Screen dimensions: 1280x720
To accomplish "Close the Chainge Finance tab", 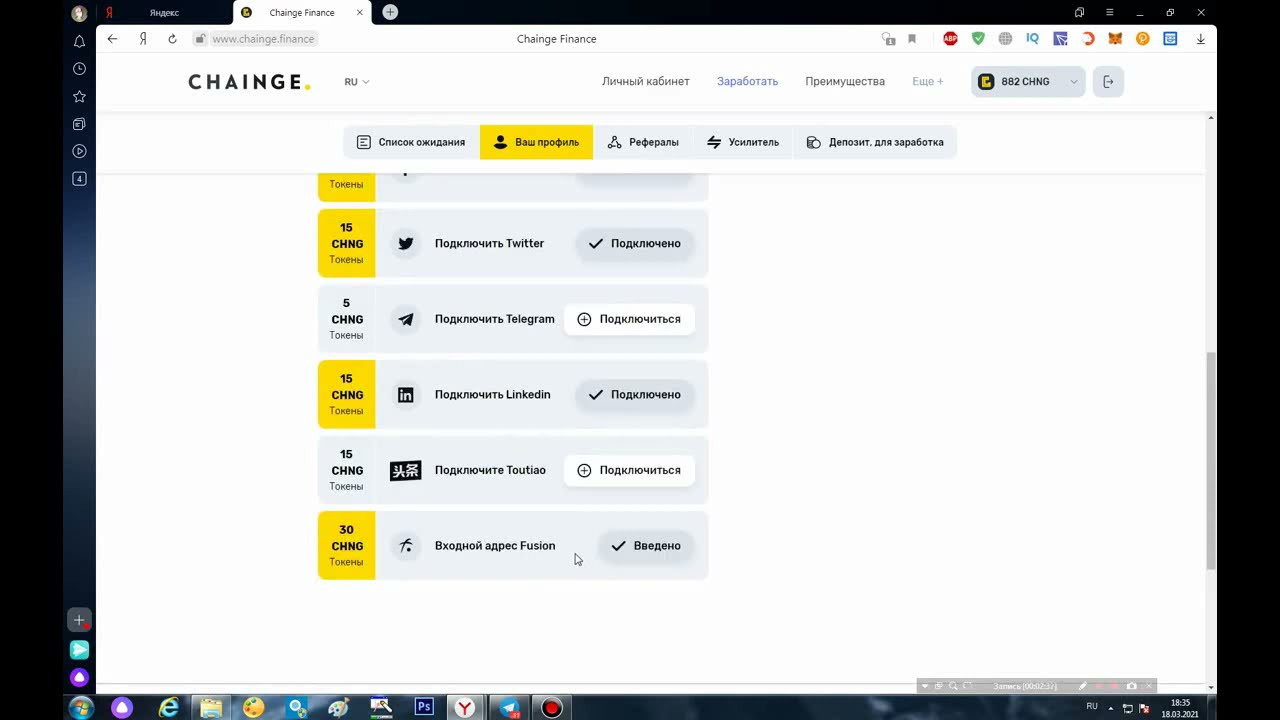I will 360,12.
